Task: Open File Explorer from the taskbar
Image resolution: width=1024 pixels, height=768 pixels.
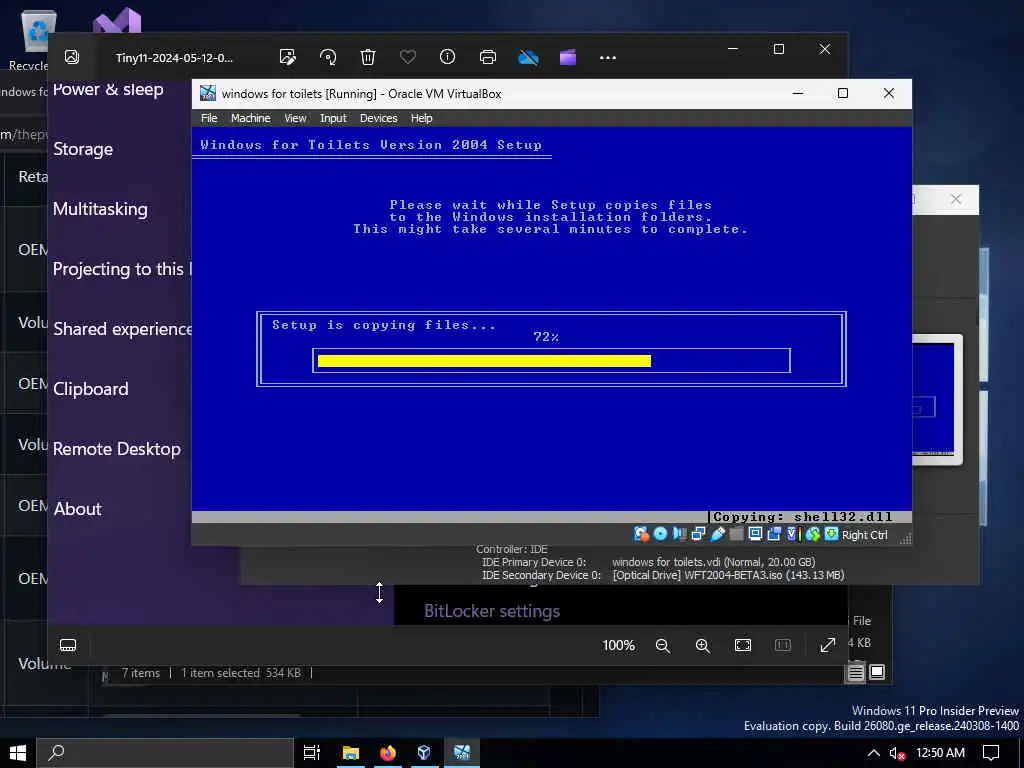Action: click(x=351, y=753)
